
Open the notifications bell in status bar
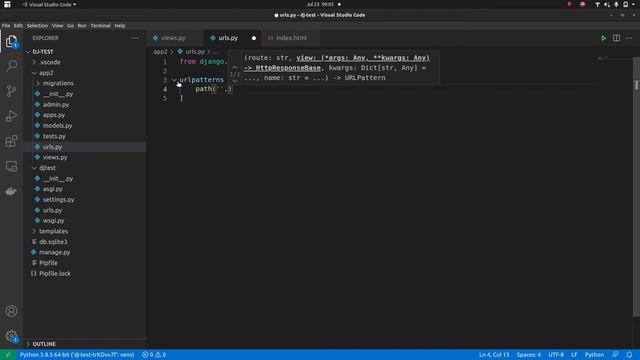tap(629, 355)
